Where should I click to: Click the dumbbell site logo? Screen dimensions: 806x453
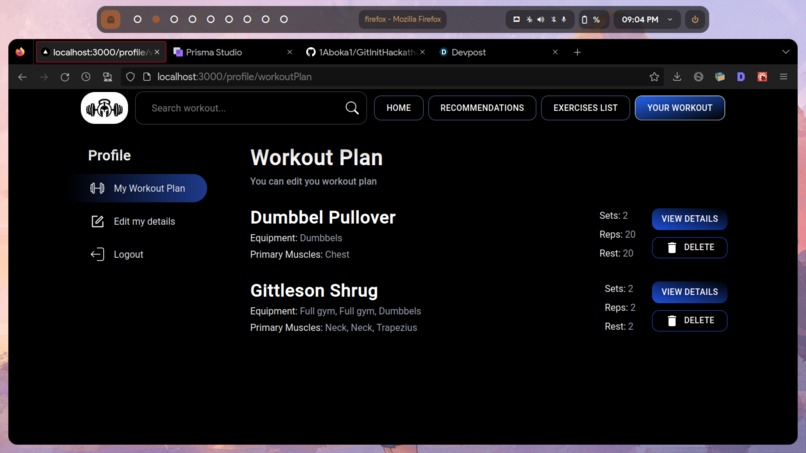pyautogui.click(x=104, y=108)
